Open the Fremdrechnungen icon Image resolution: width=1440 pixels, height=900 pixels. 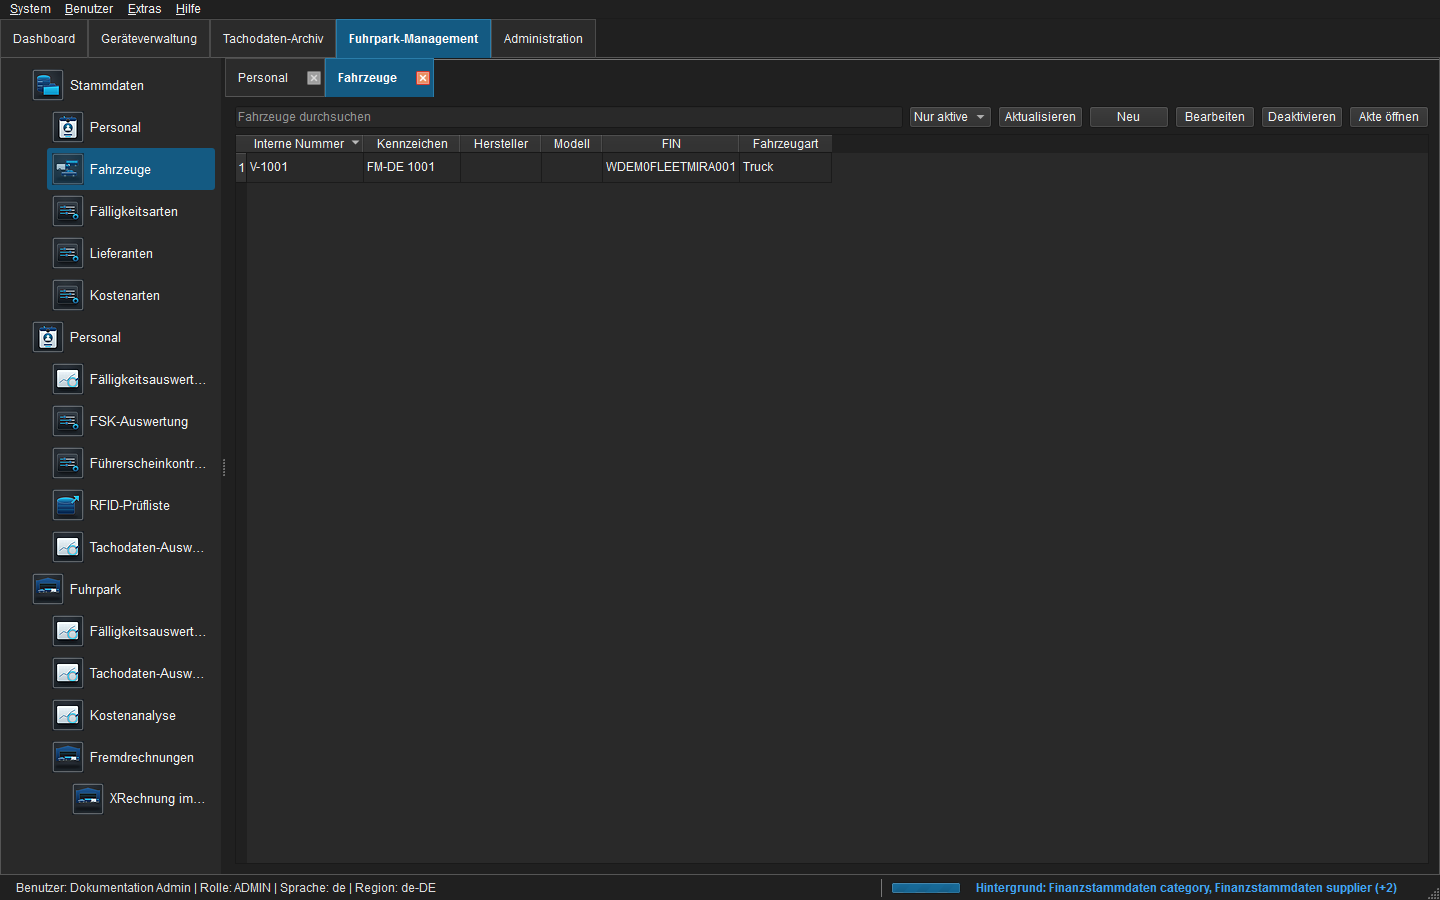coord(68,757)
